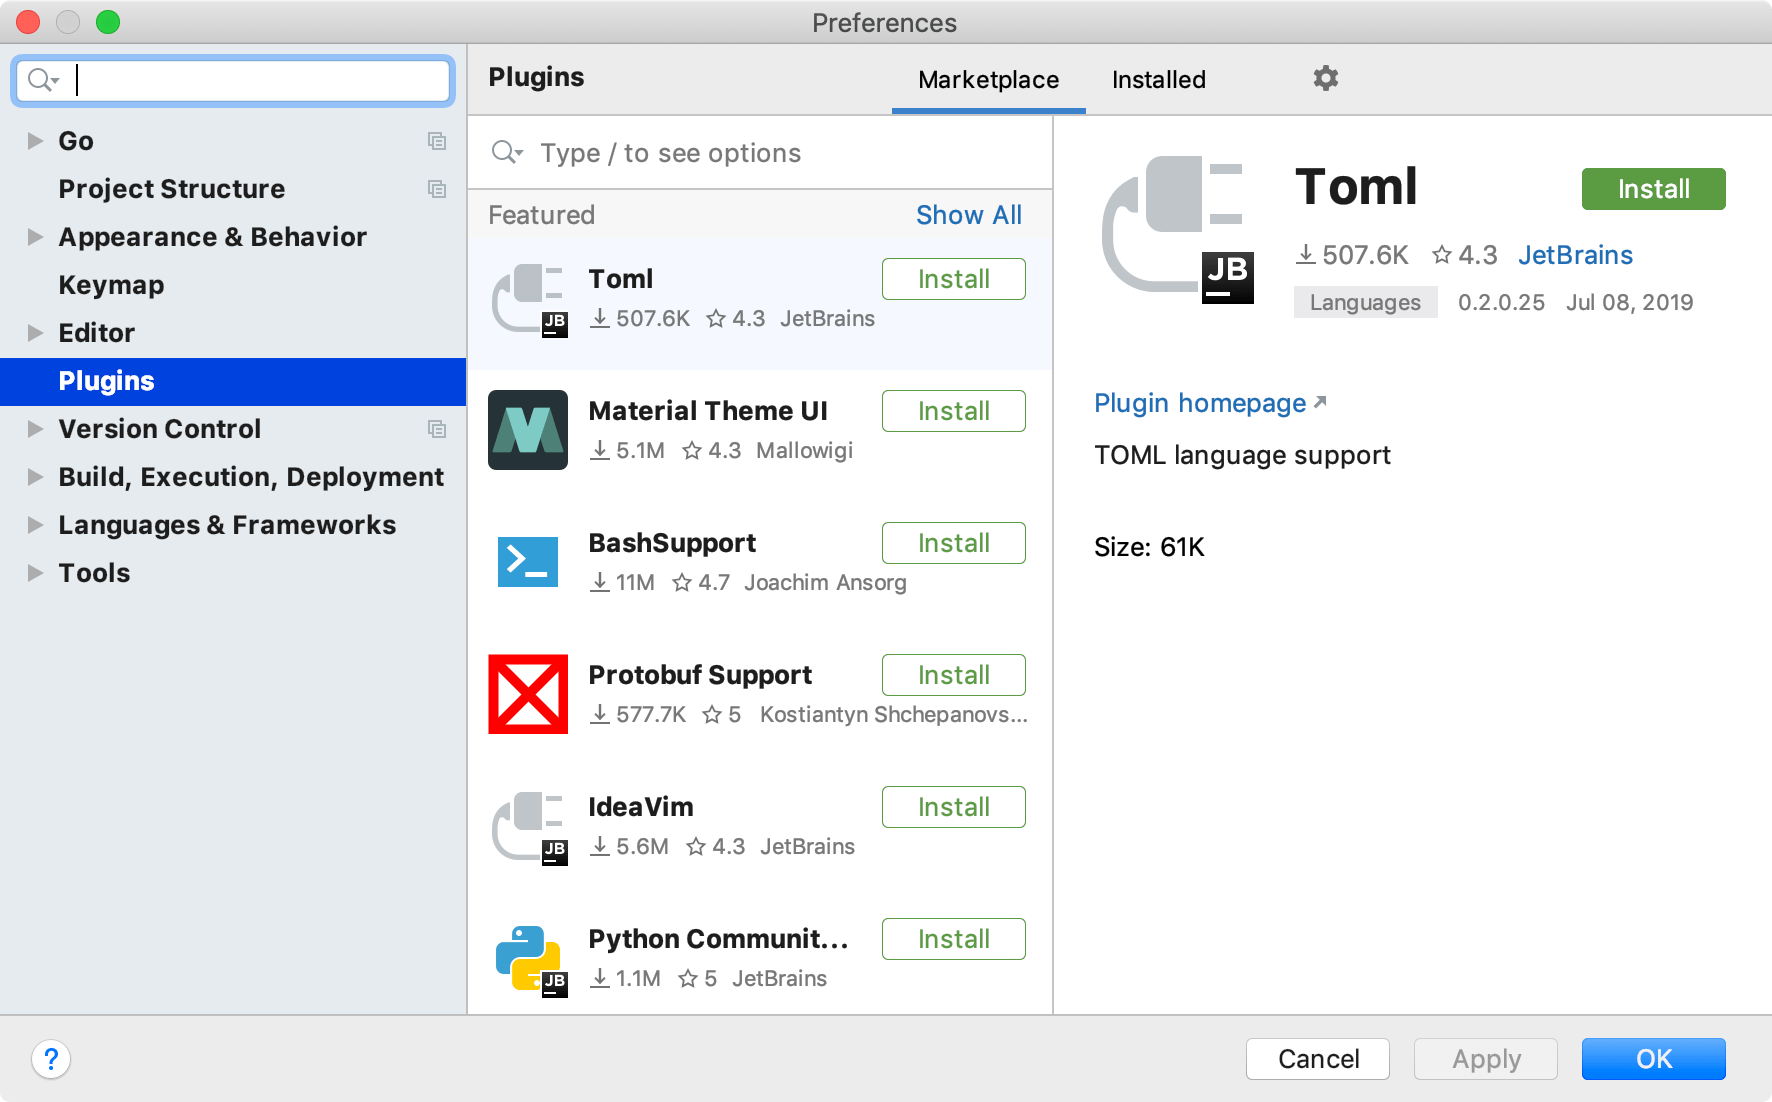Expand Appearance & Behavior settings
The image size is (1772, 1102).
click(x=35, y=237)
